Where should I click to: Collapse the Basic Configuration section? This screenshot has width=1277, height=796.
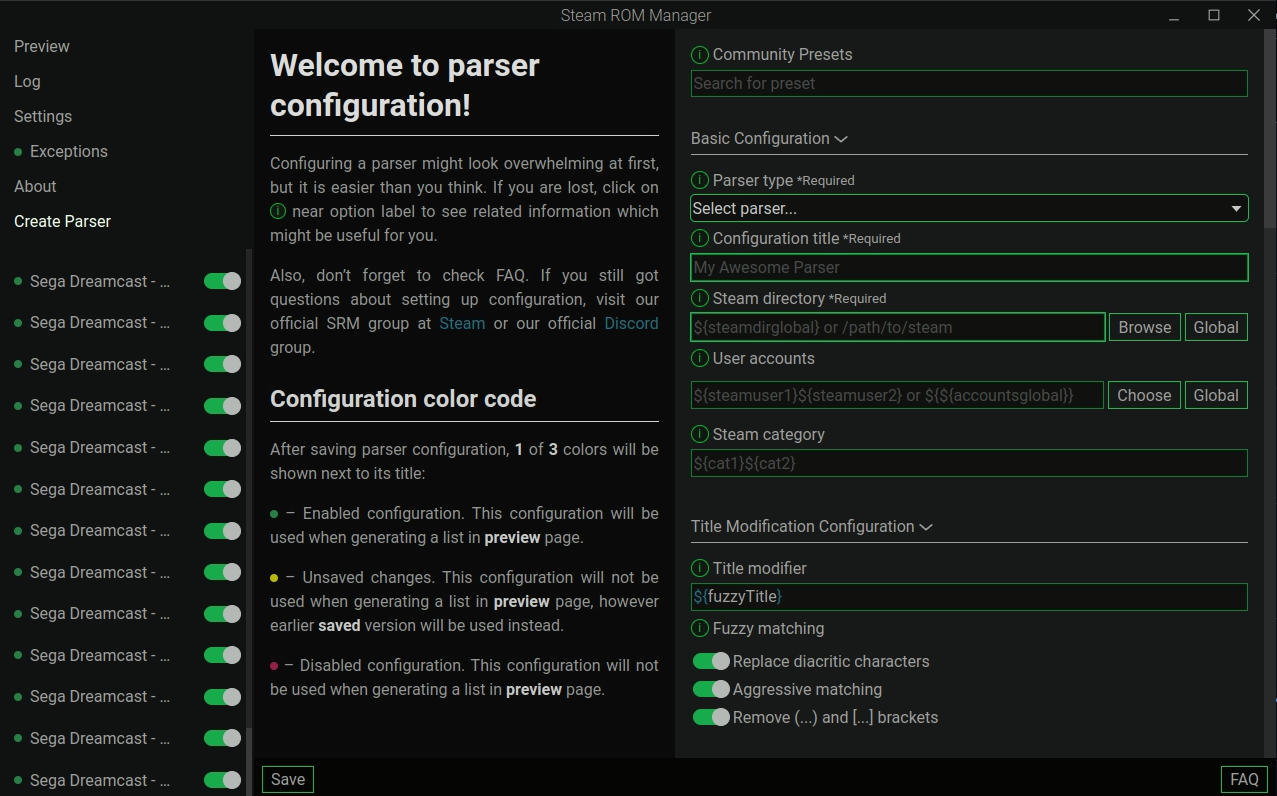[769, 139]
